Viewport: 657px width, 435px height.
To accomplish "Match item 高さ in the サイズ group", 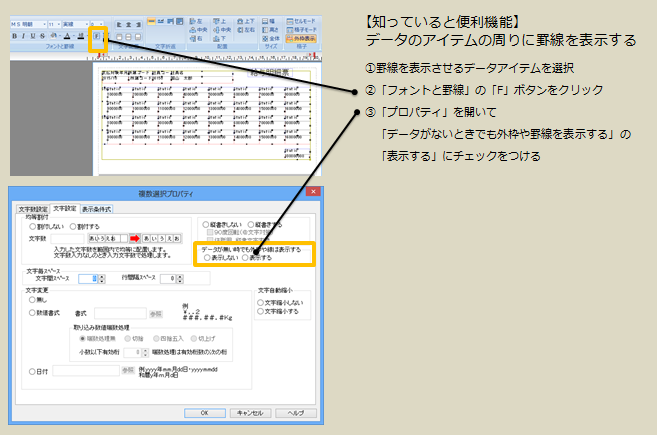I will [x=270, y=30].
